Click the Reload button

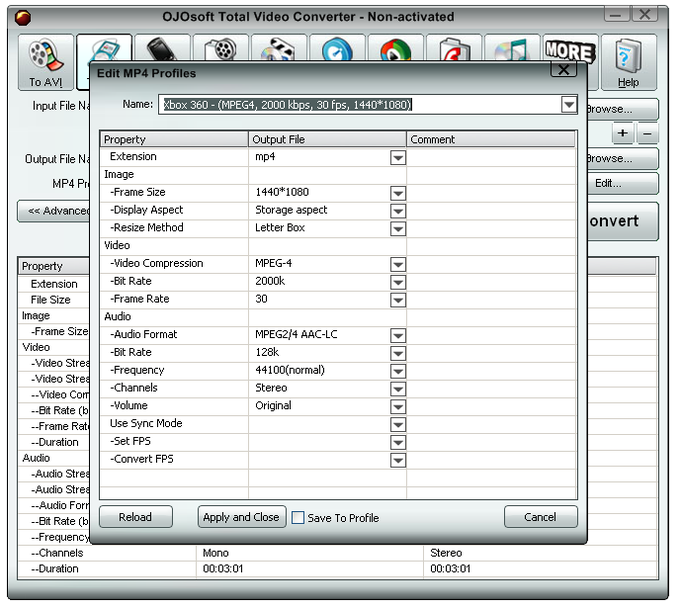coord(136,517)
